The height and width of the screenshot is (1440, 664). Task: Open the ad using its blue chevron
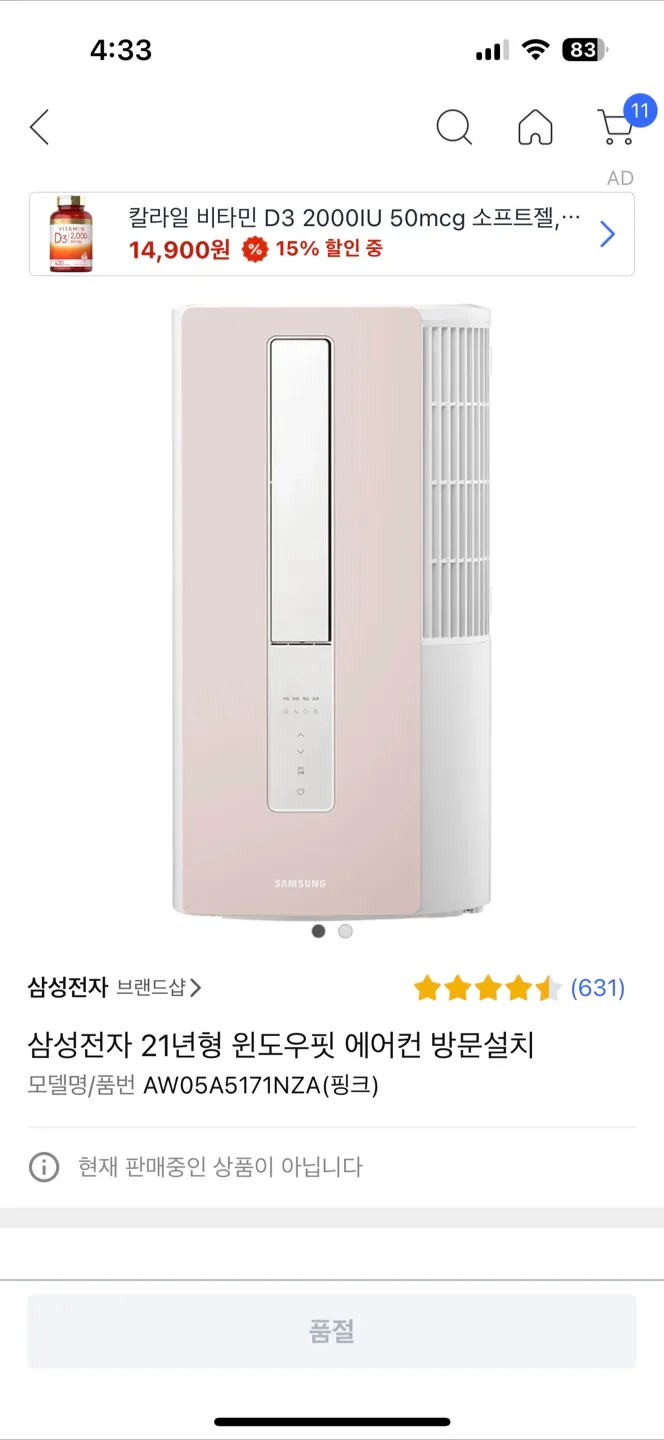coord(607,234)
